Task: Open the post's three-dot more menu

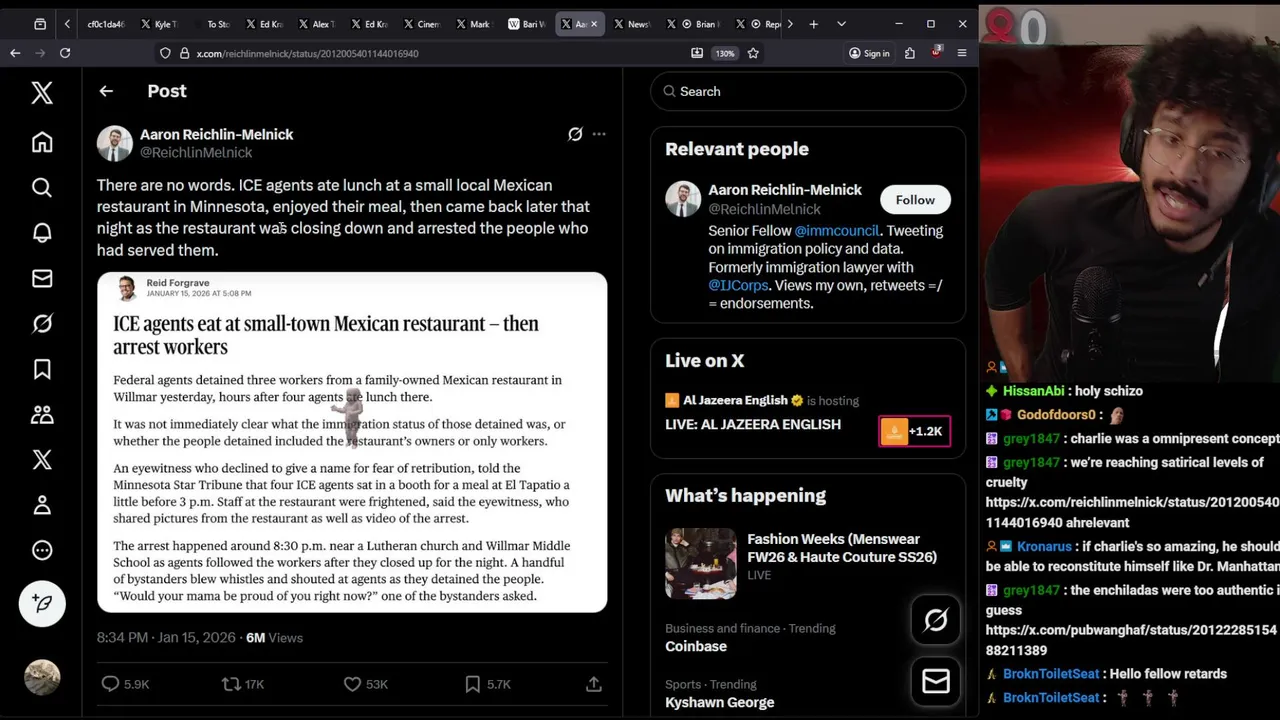Action: tap(599, 134)
